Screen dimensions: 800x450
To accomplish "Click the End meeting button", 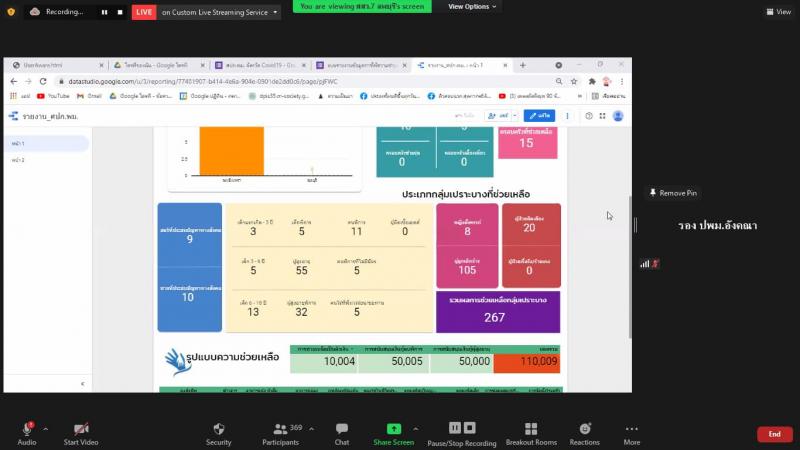I will click(774, 434).
